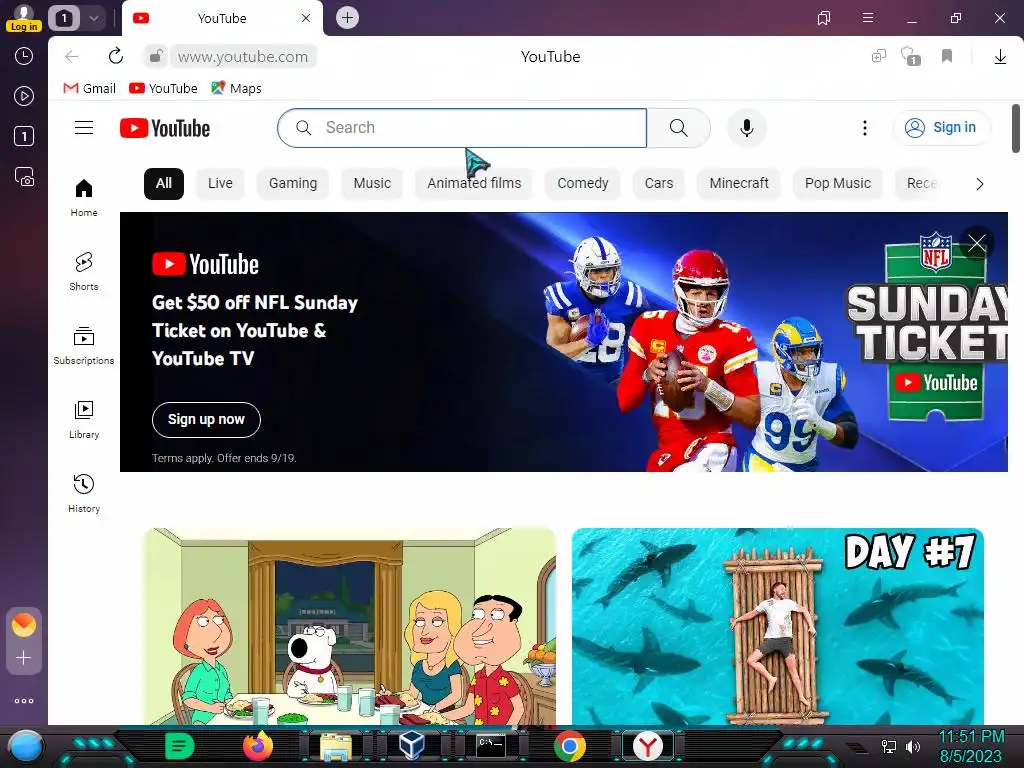Click the page vertical scrollbar
This screenshot has width=1024, height=768.
click(x=1016, y=129)
